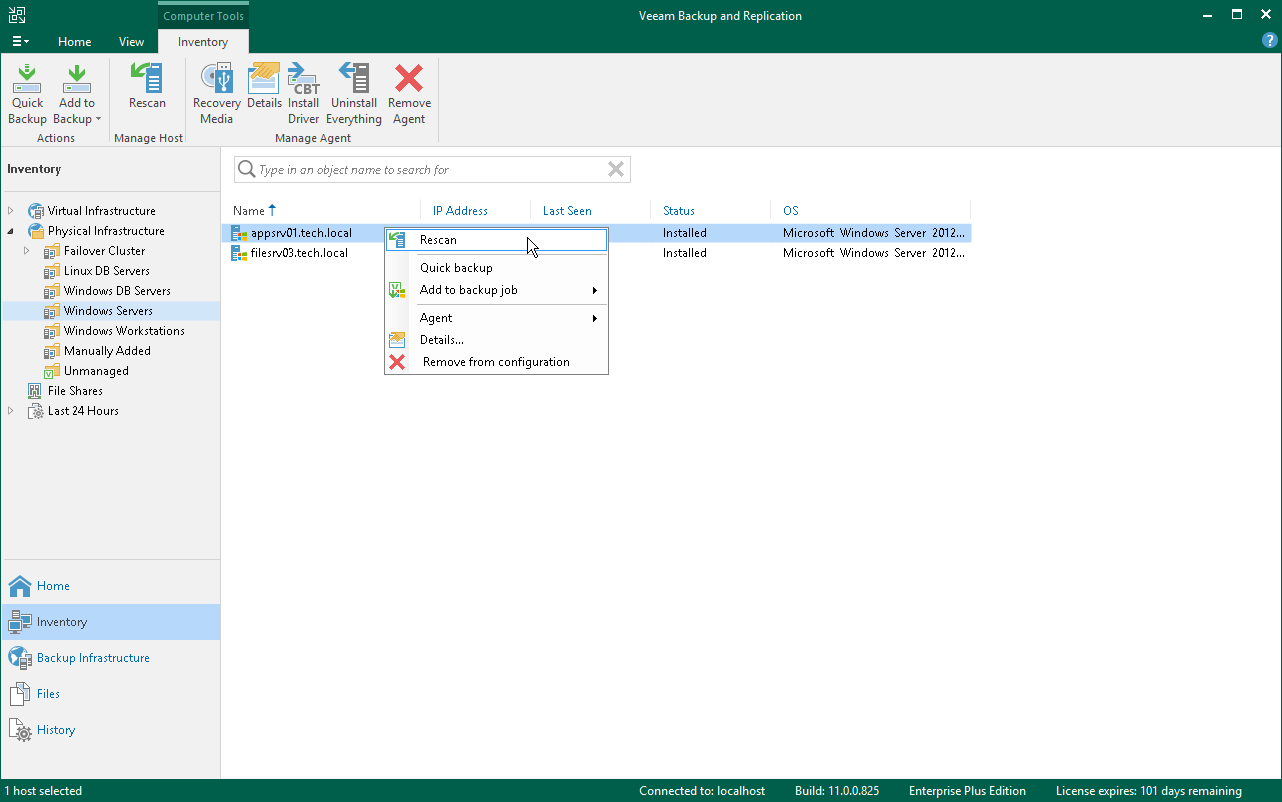
Task: Click the Details ribbon icon
Action: [x=264, y=87]
